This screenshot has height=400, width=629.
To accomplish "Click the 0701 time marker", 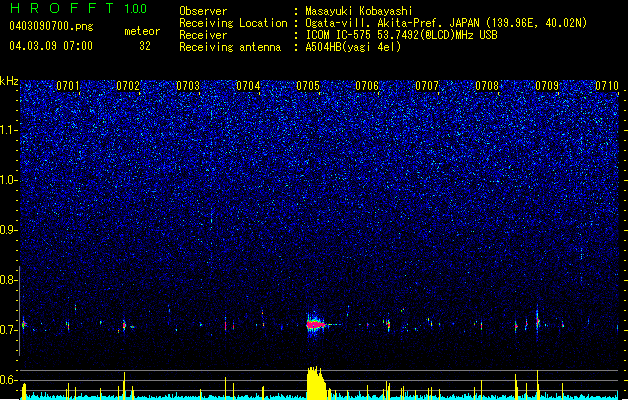I will [x=68, y=86].
